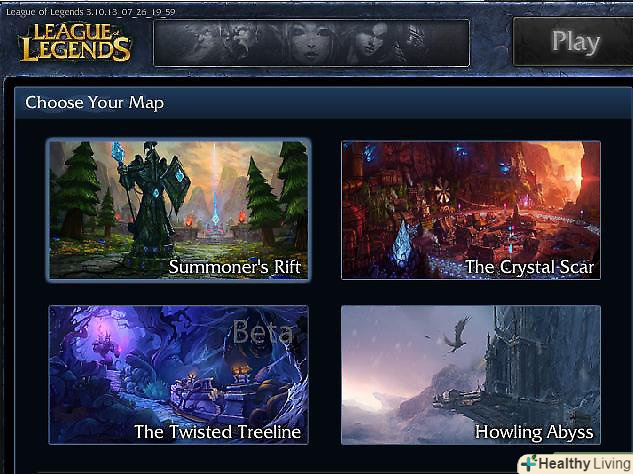This screenshot has width=633, height=474.
Task: Click the Summoner's Rift caption text
Action: click(235, 267)
